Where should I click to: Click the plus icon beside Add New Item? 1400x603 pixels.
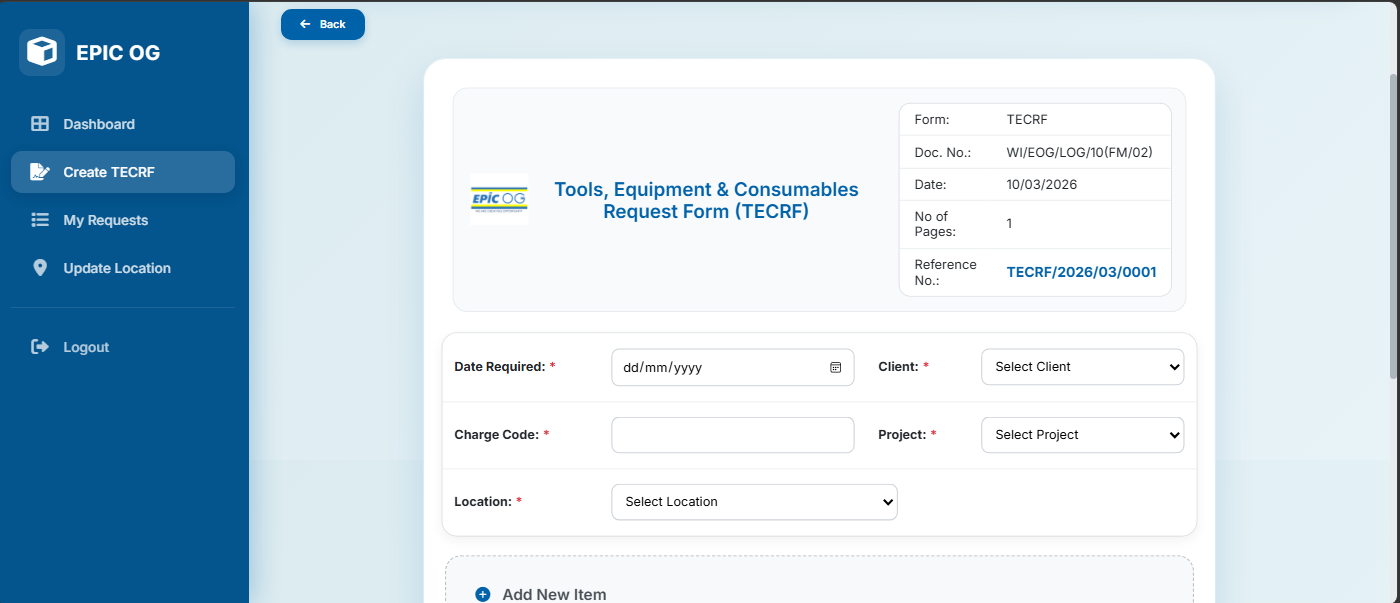483,594
